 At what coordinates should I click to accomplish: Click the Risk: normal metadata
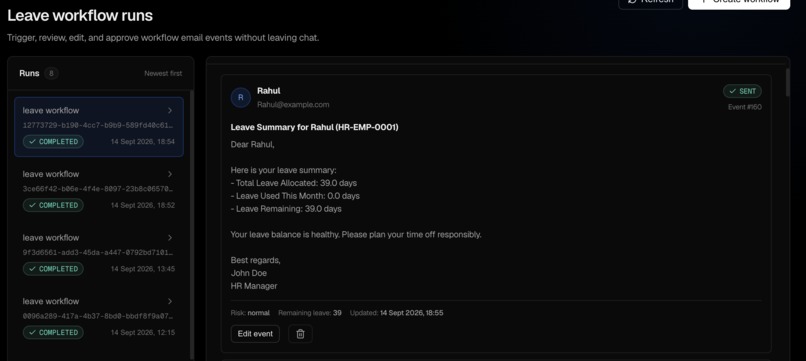[250, 313]
